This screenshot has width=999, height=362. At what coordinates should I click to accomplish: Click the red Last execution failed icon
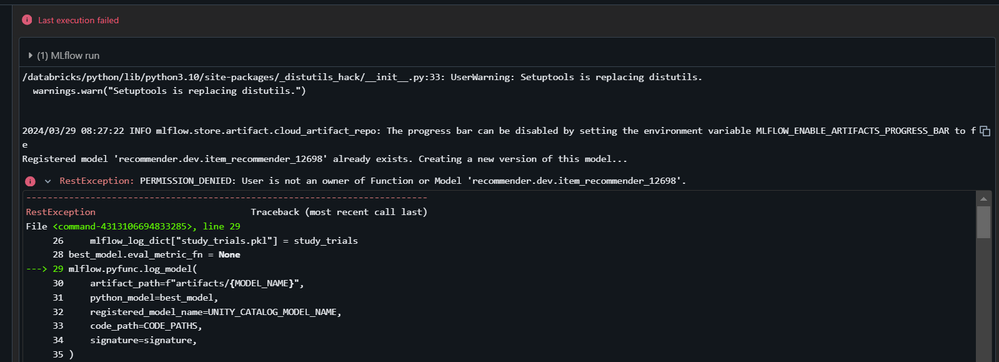pyautogui.click(x=27, y=20)
